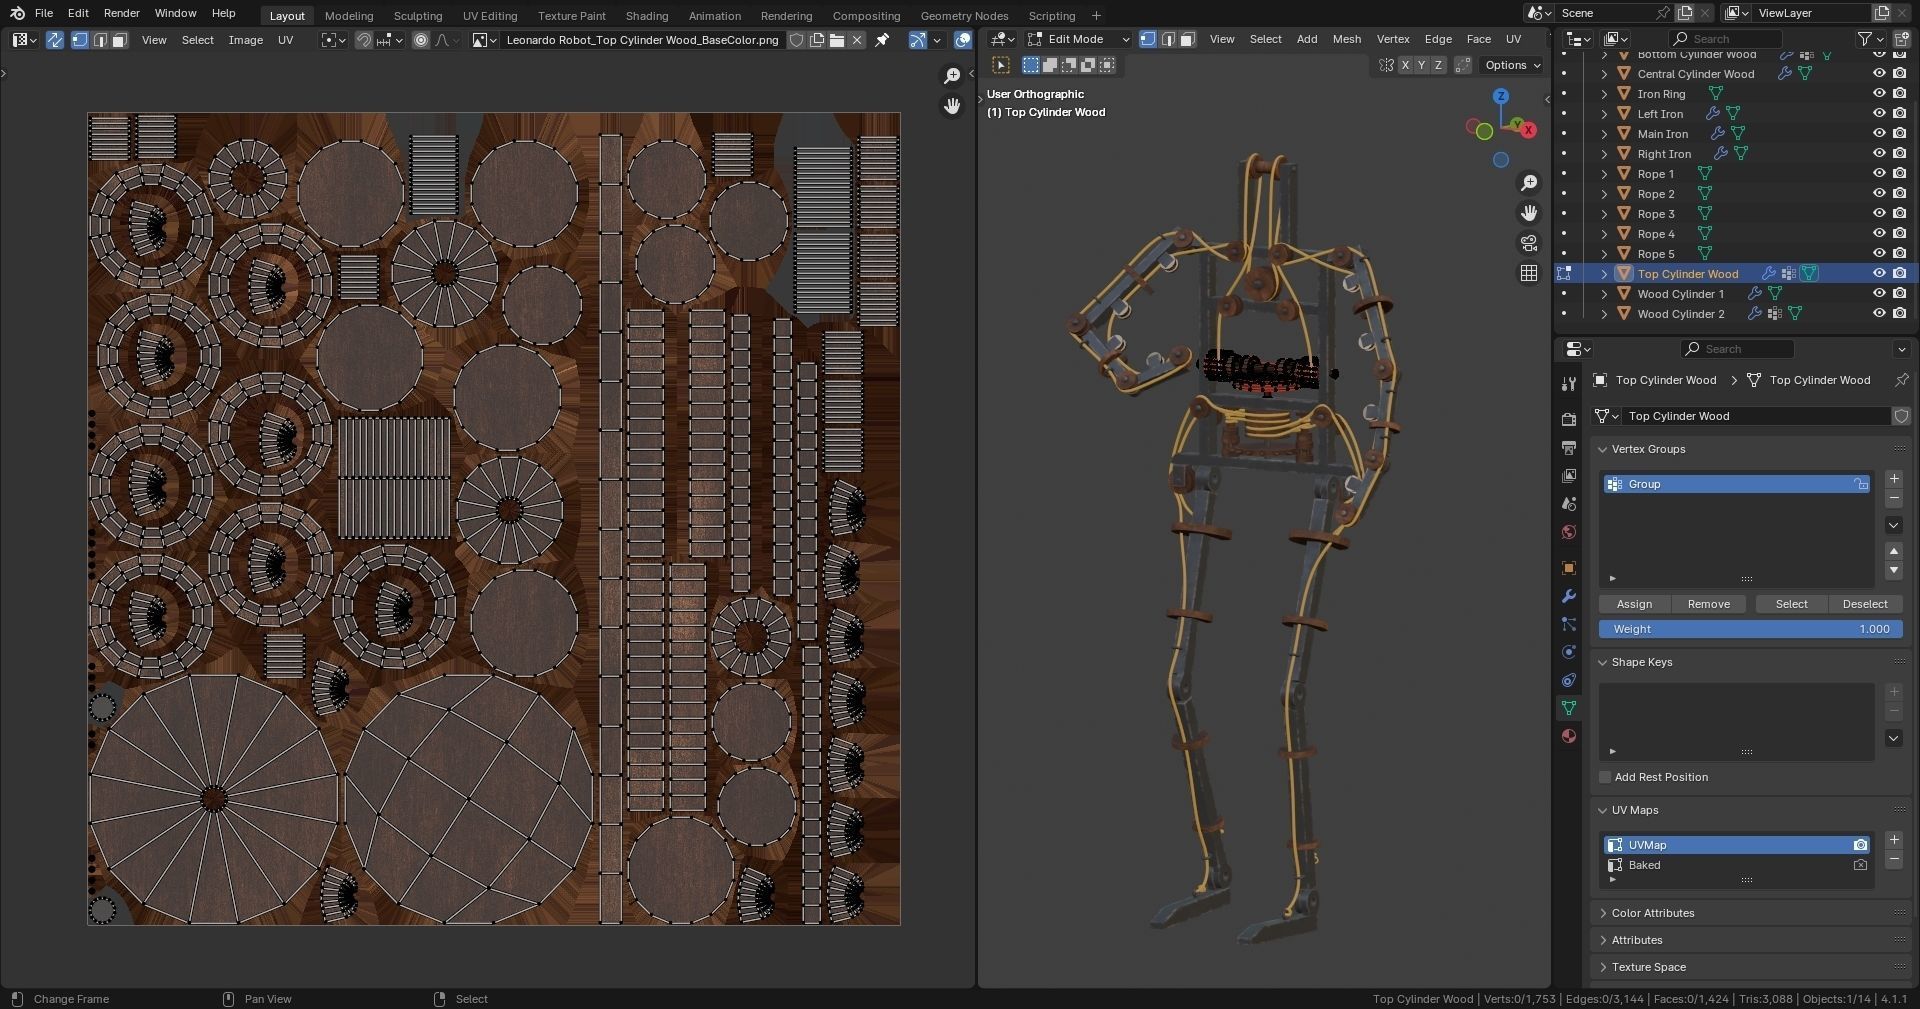
Task: Open Object properties tab
Action: click(x=1568, y=568)
